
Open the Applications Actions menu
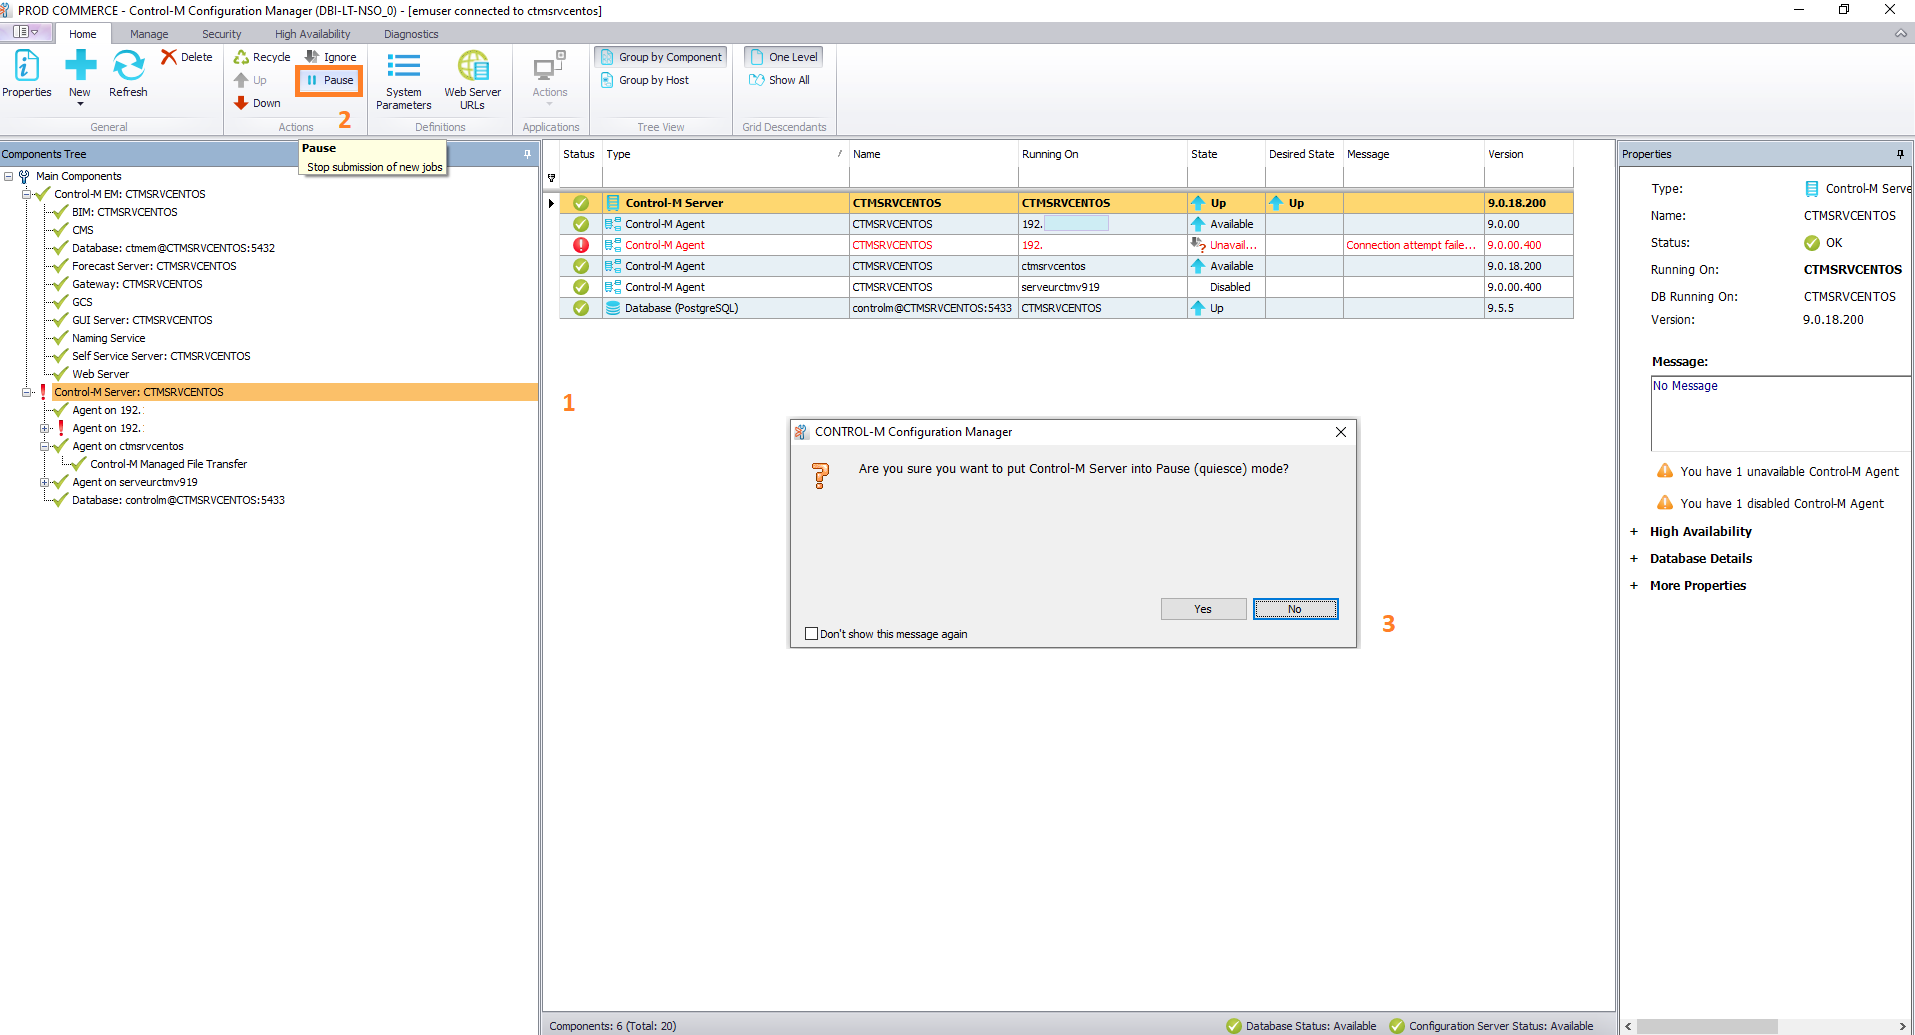[550, 79]
